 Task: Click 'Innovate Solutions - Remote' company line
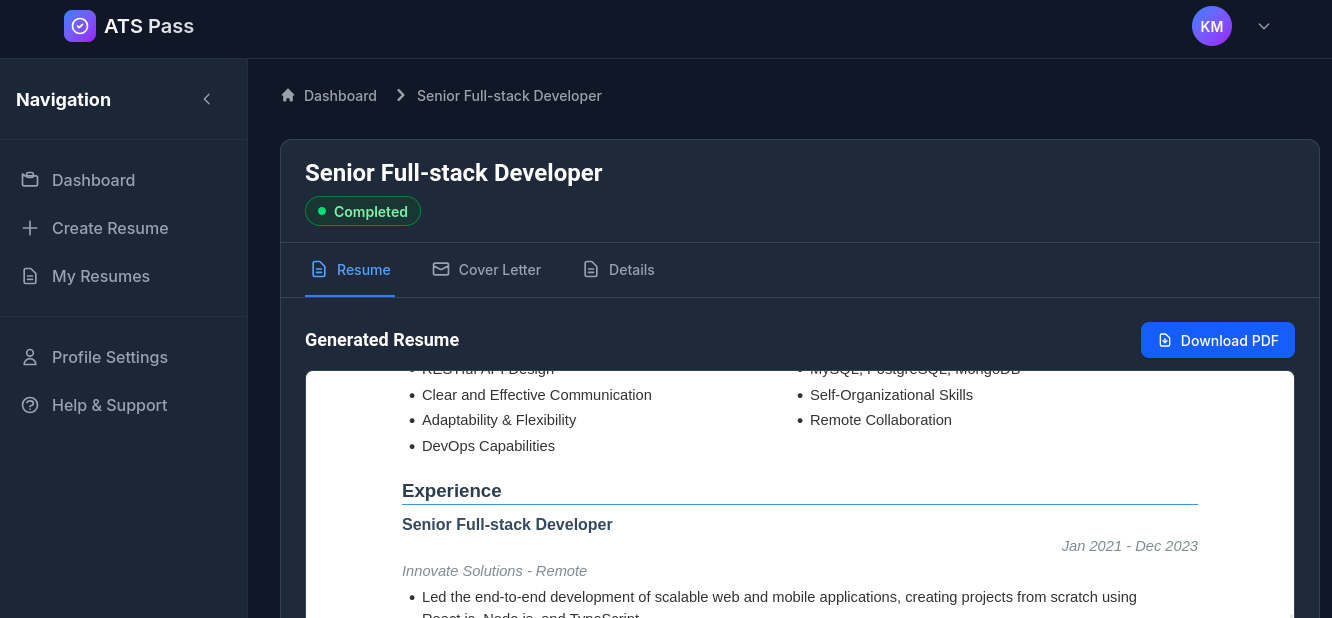click(x=494, y=571)
